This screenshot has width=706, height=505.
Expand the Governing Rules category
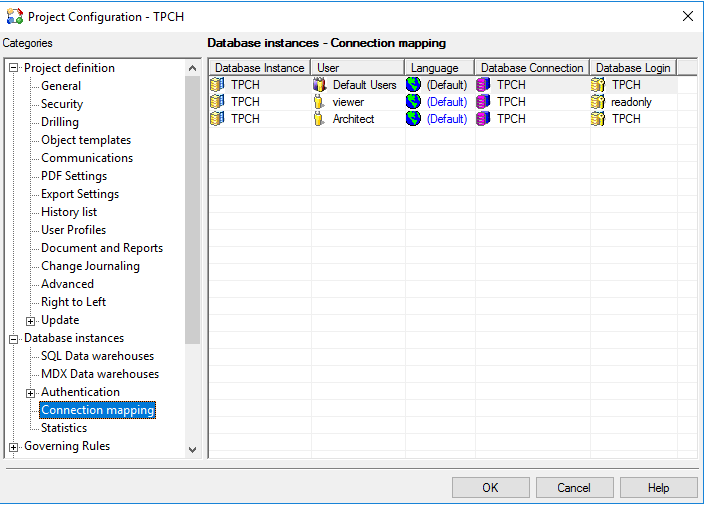[14, 447]
